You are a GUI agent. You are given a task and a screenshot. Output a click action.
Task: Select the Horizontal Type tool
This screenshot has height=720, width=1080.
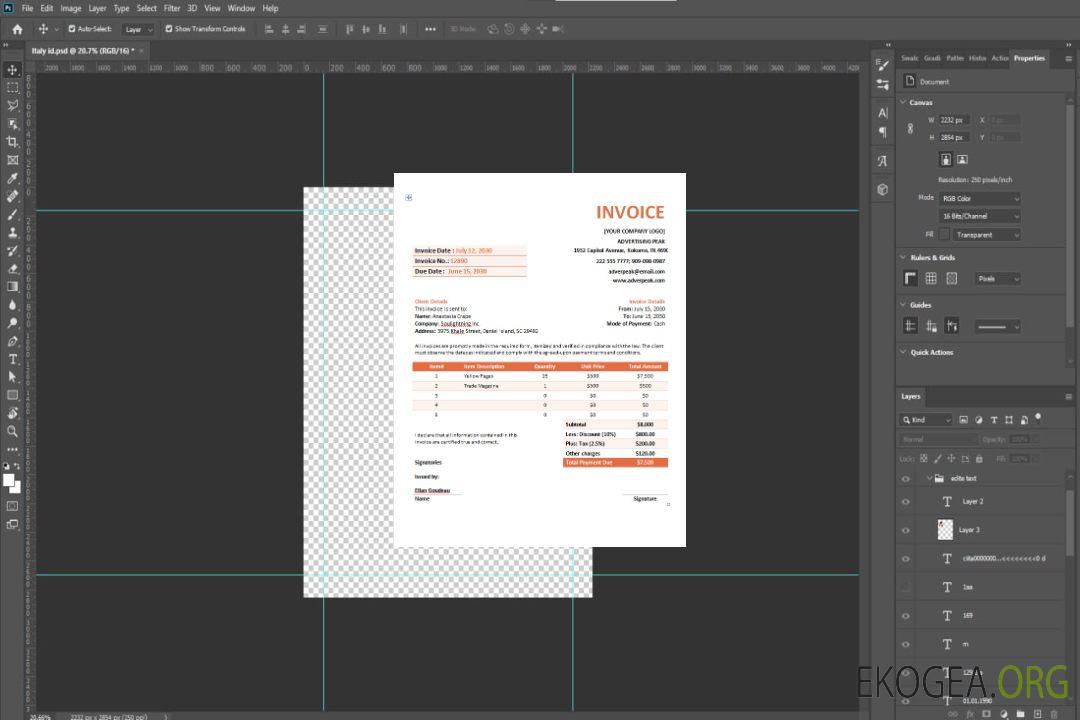coord(13,359)
